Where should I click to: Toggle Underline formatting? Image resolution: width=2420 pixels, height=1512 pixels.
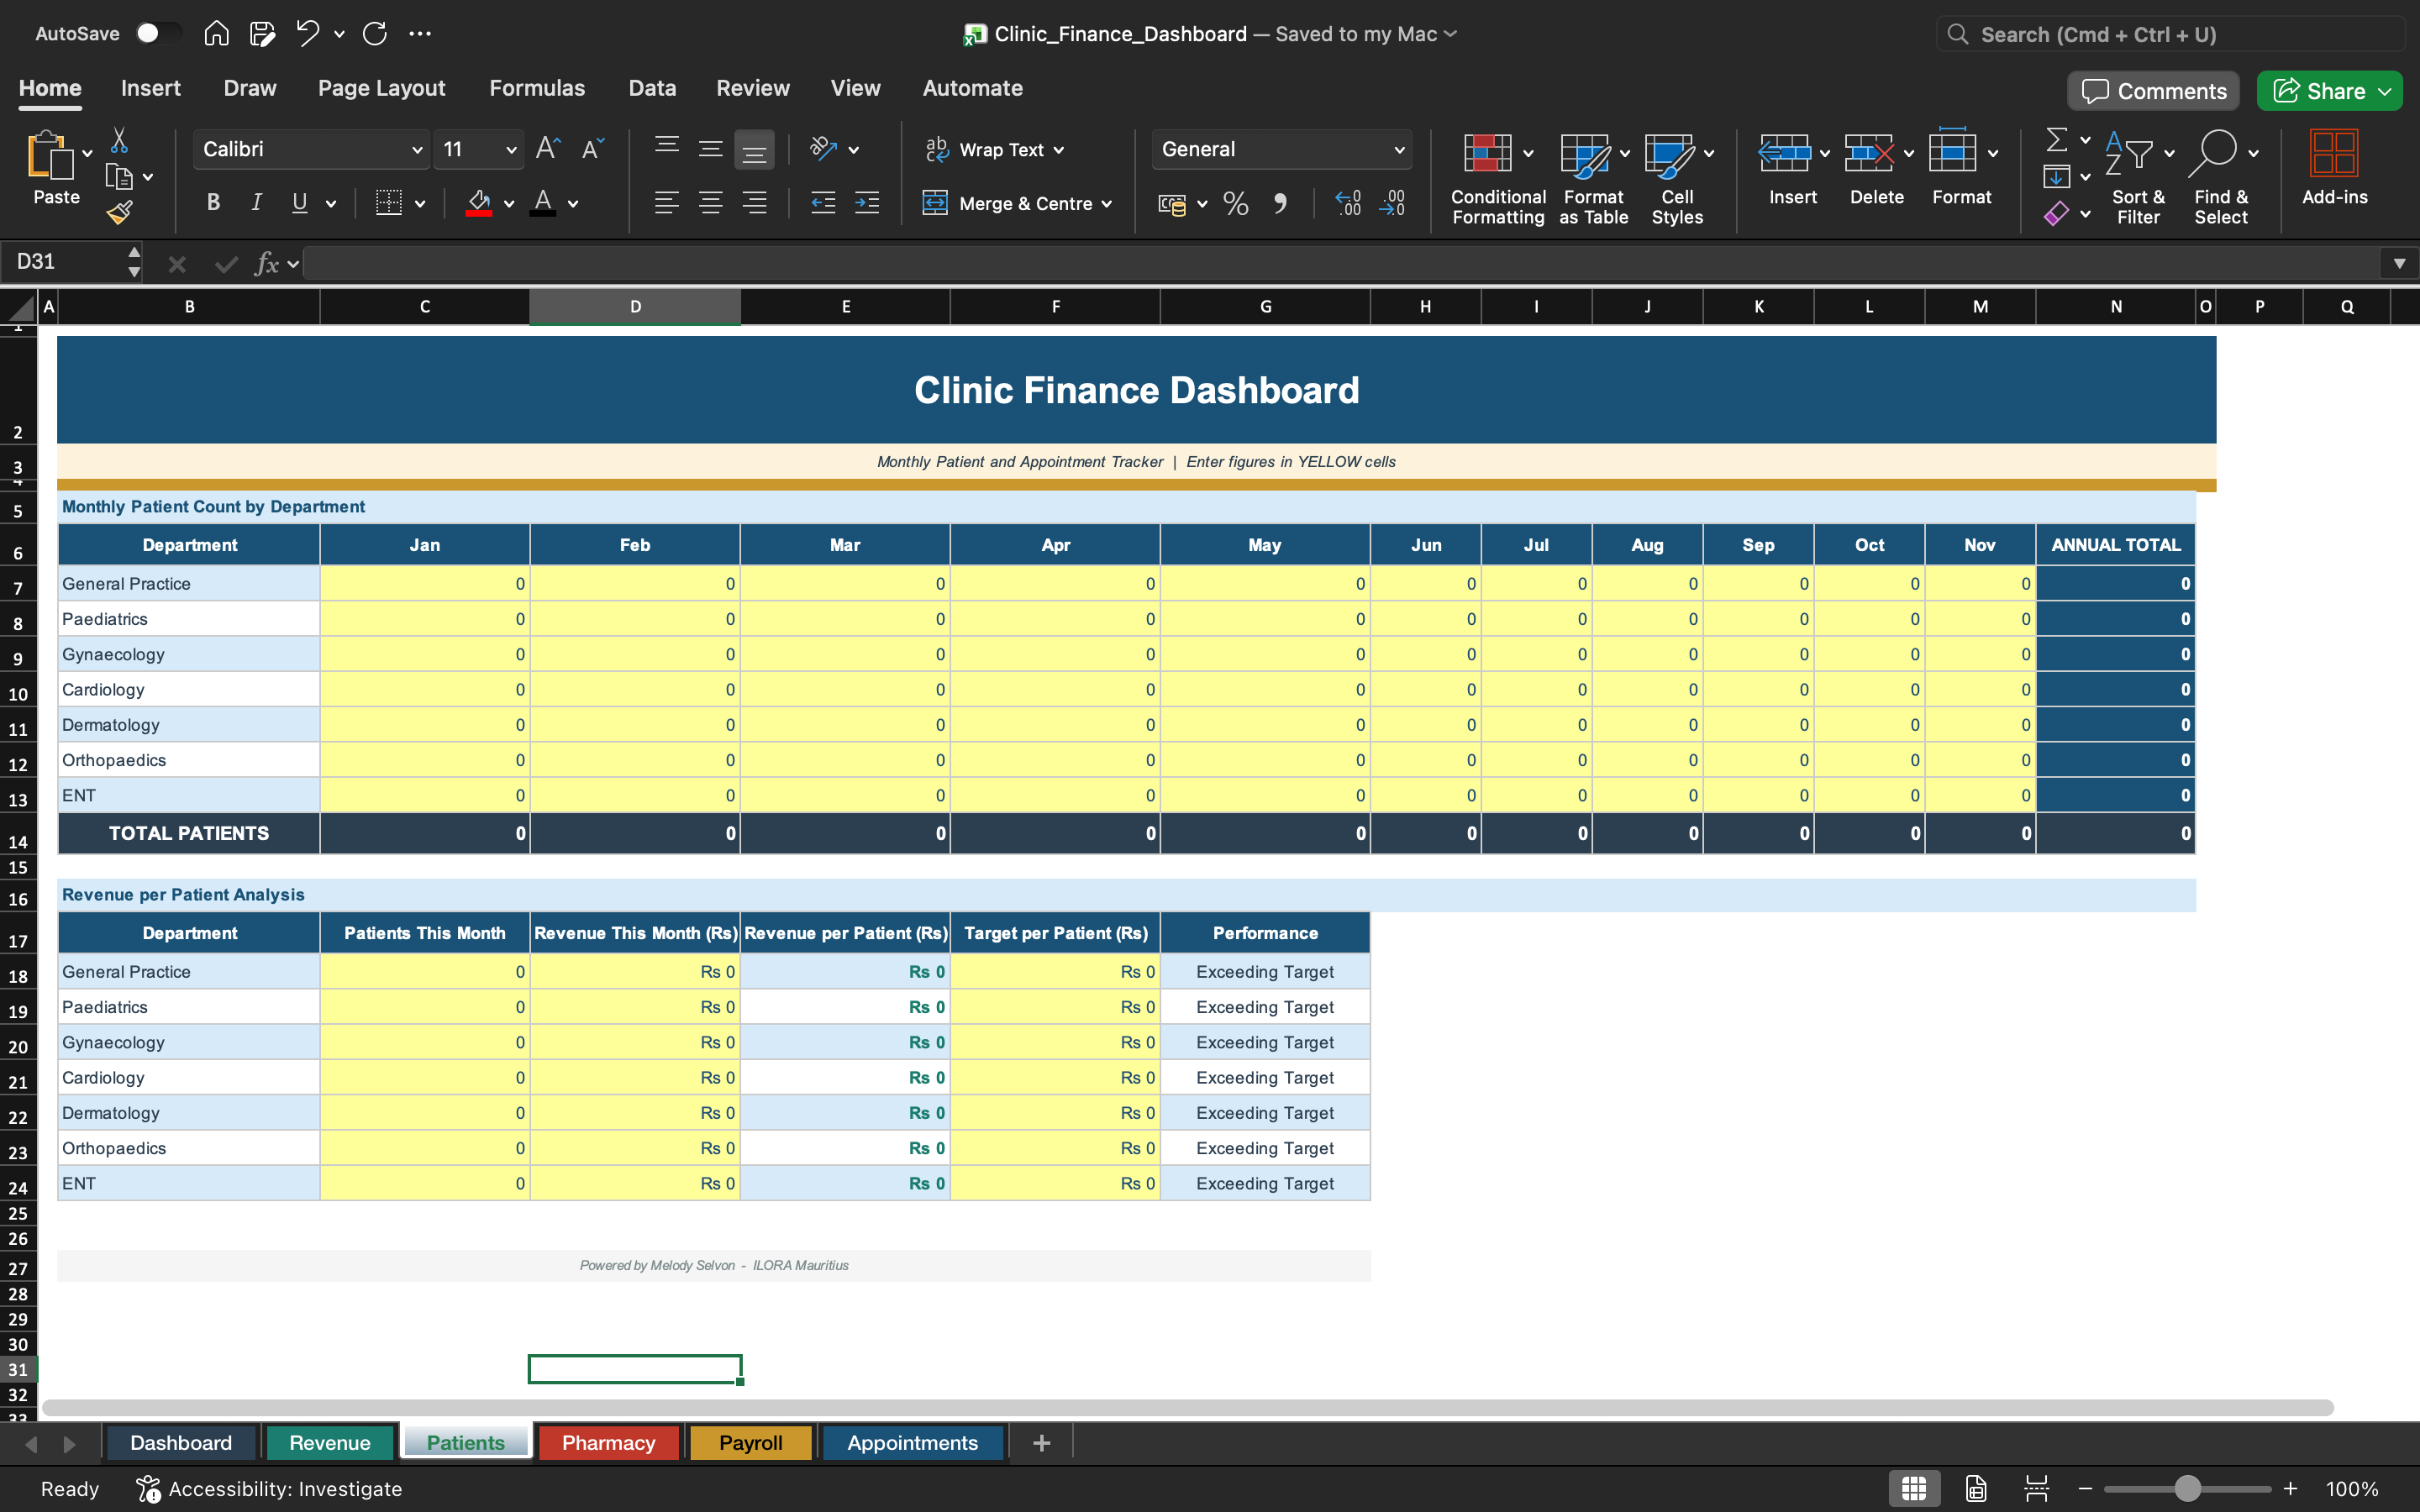coord(299,203)
